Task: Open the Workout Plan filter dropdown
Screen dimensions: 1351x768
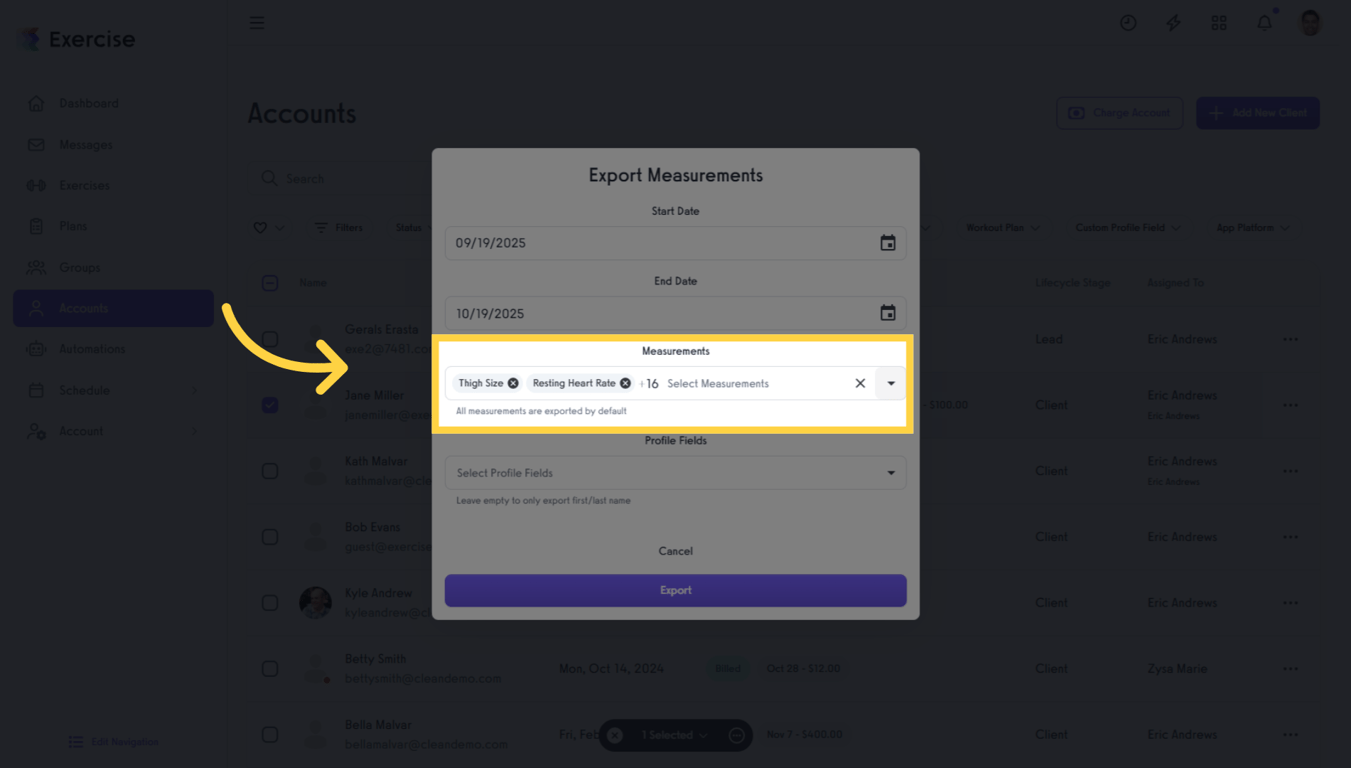Action: pyautogui.click(x=1002, y=227)
